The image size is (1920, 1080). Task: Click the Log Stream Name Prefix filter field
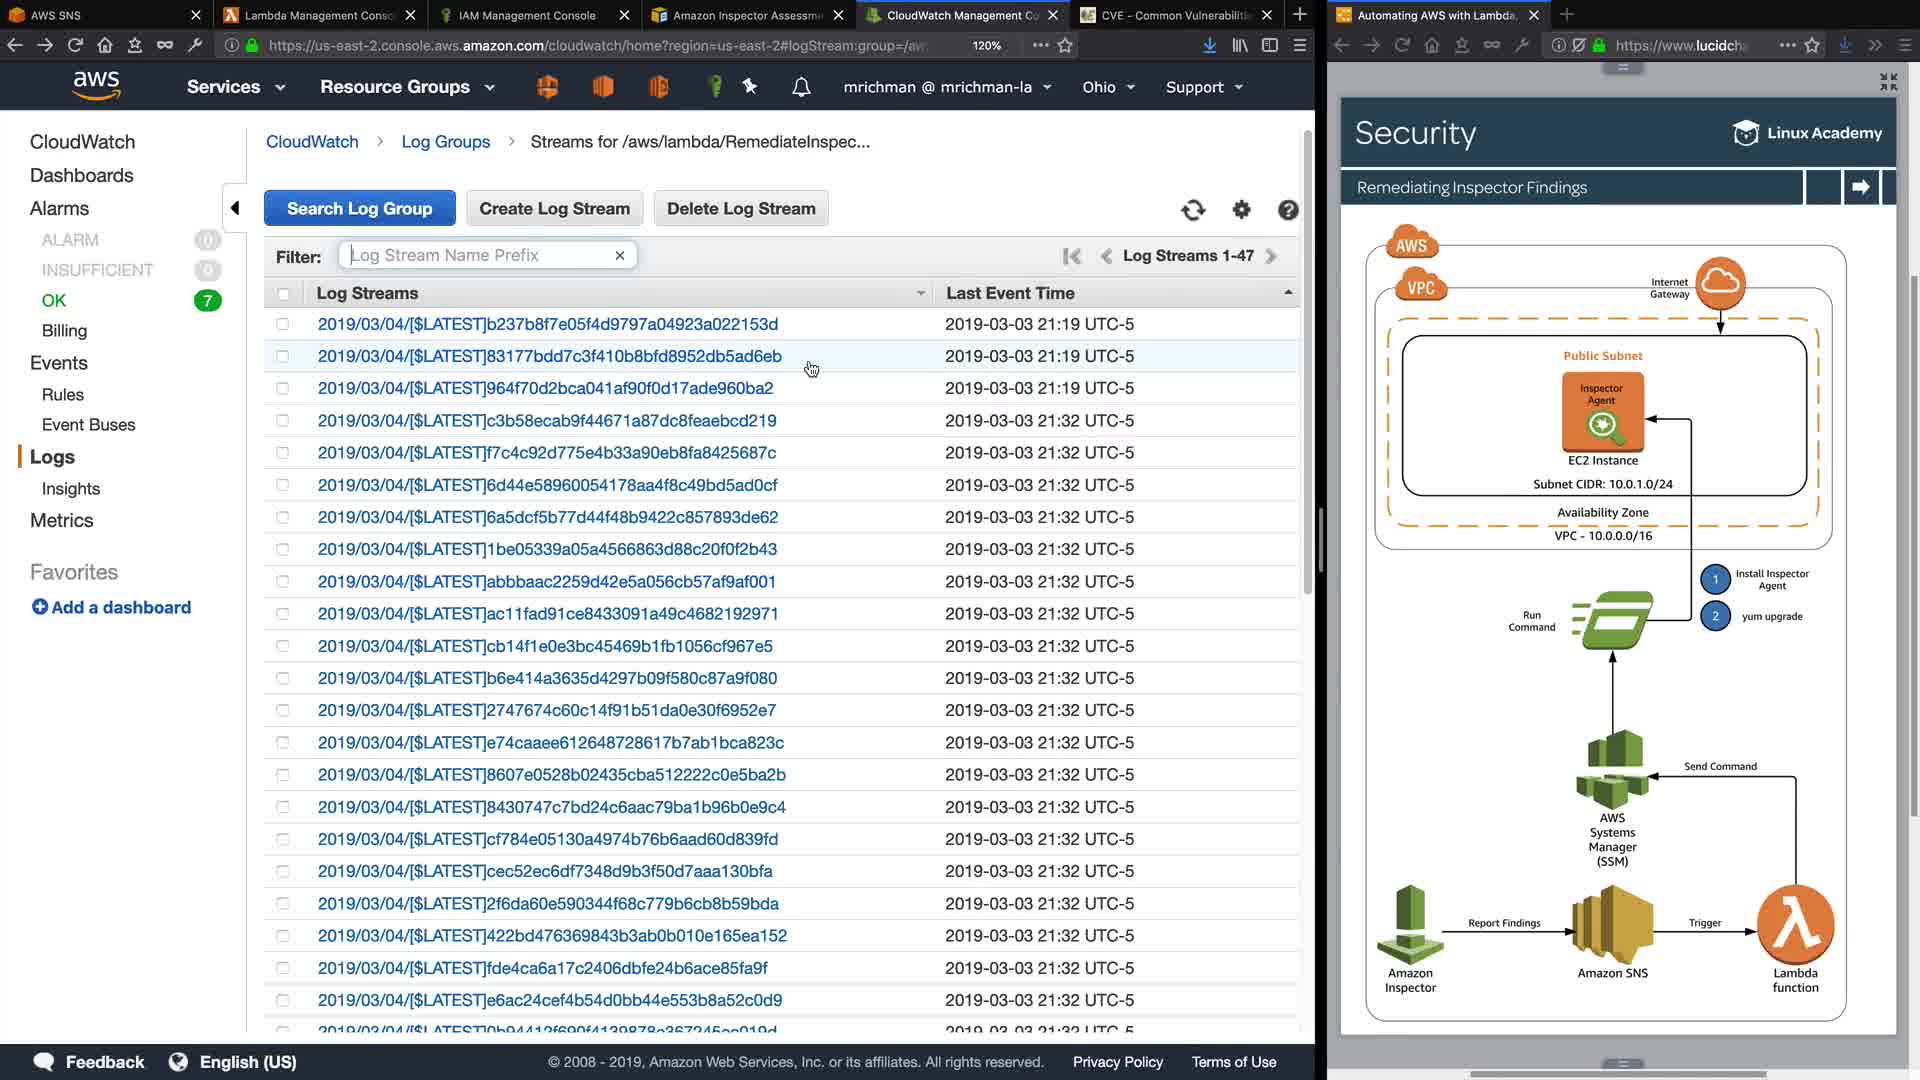478,256
